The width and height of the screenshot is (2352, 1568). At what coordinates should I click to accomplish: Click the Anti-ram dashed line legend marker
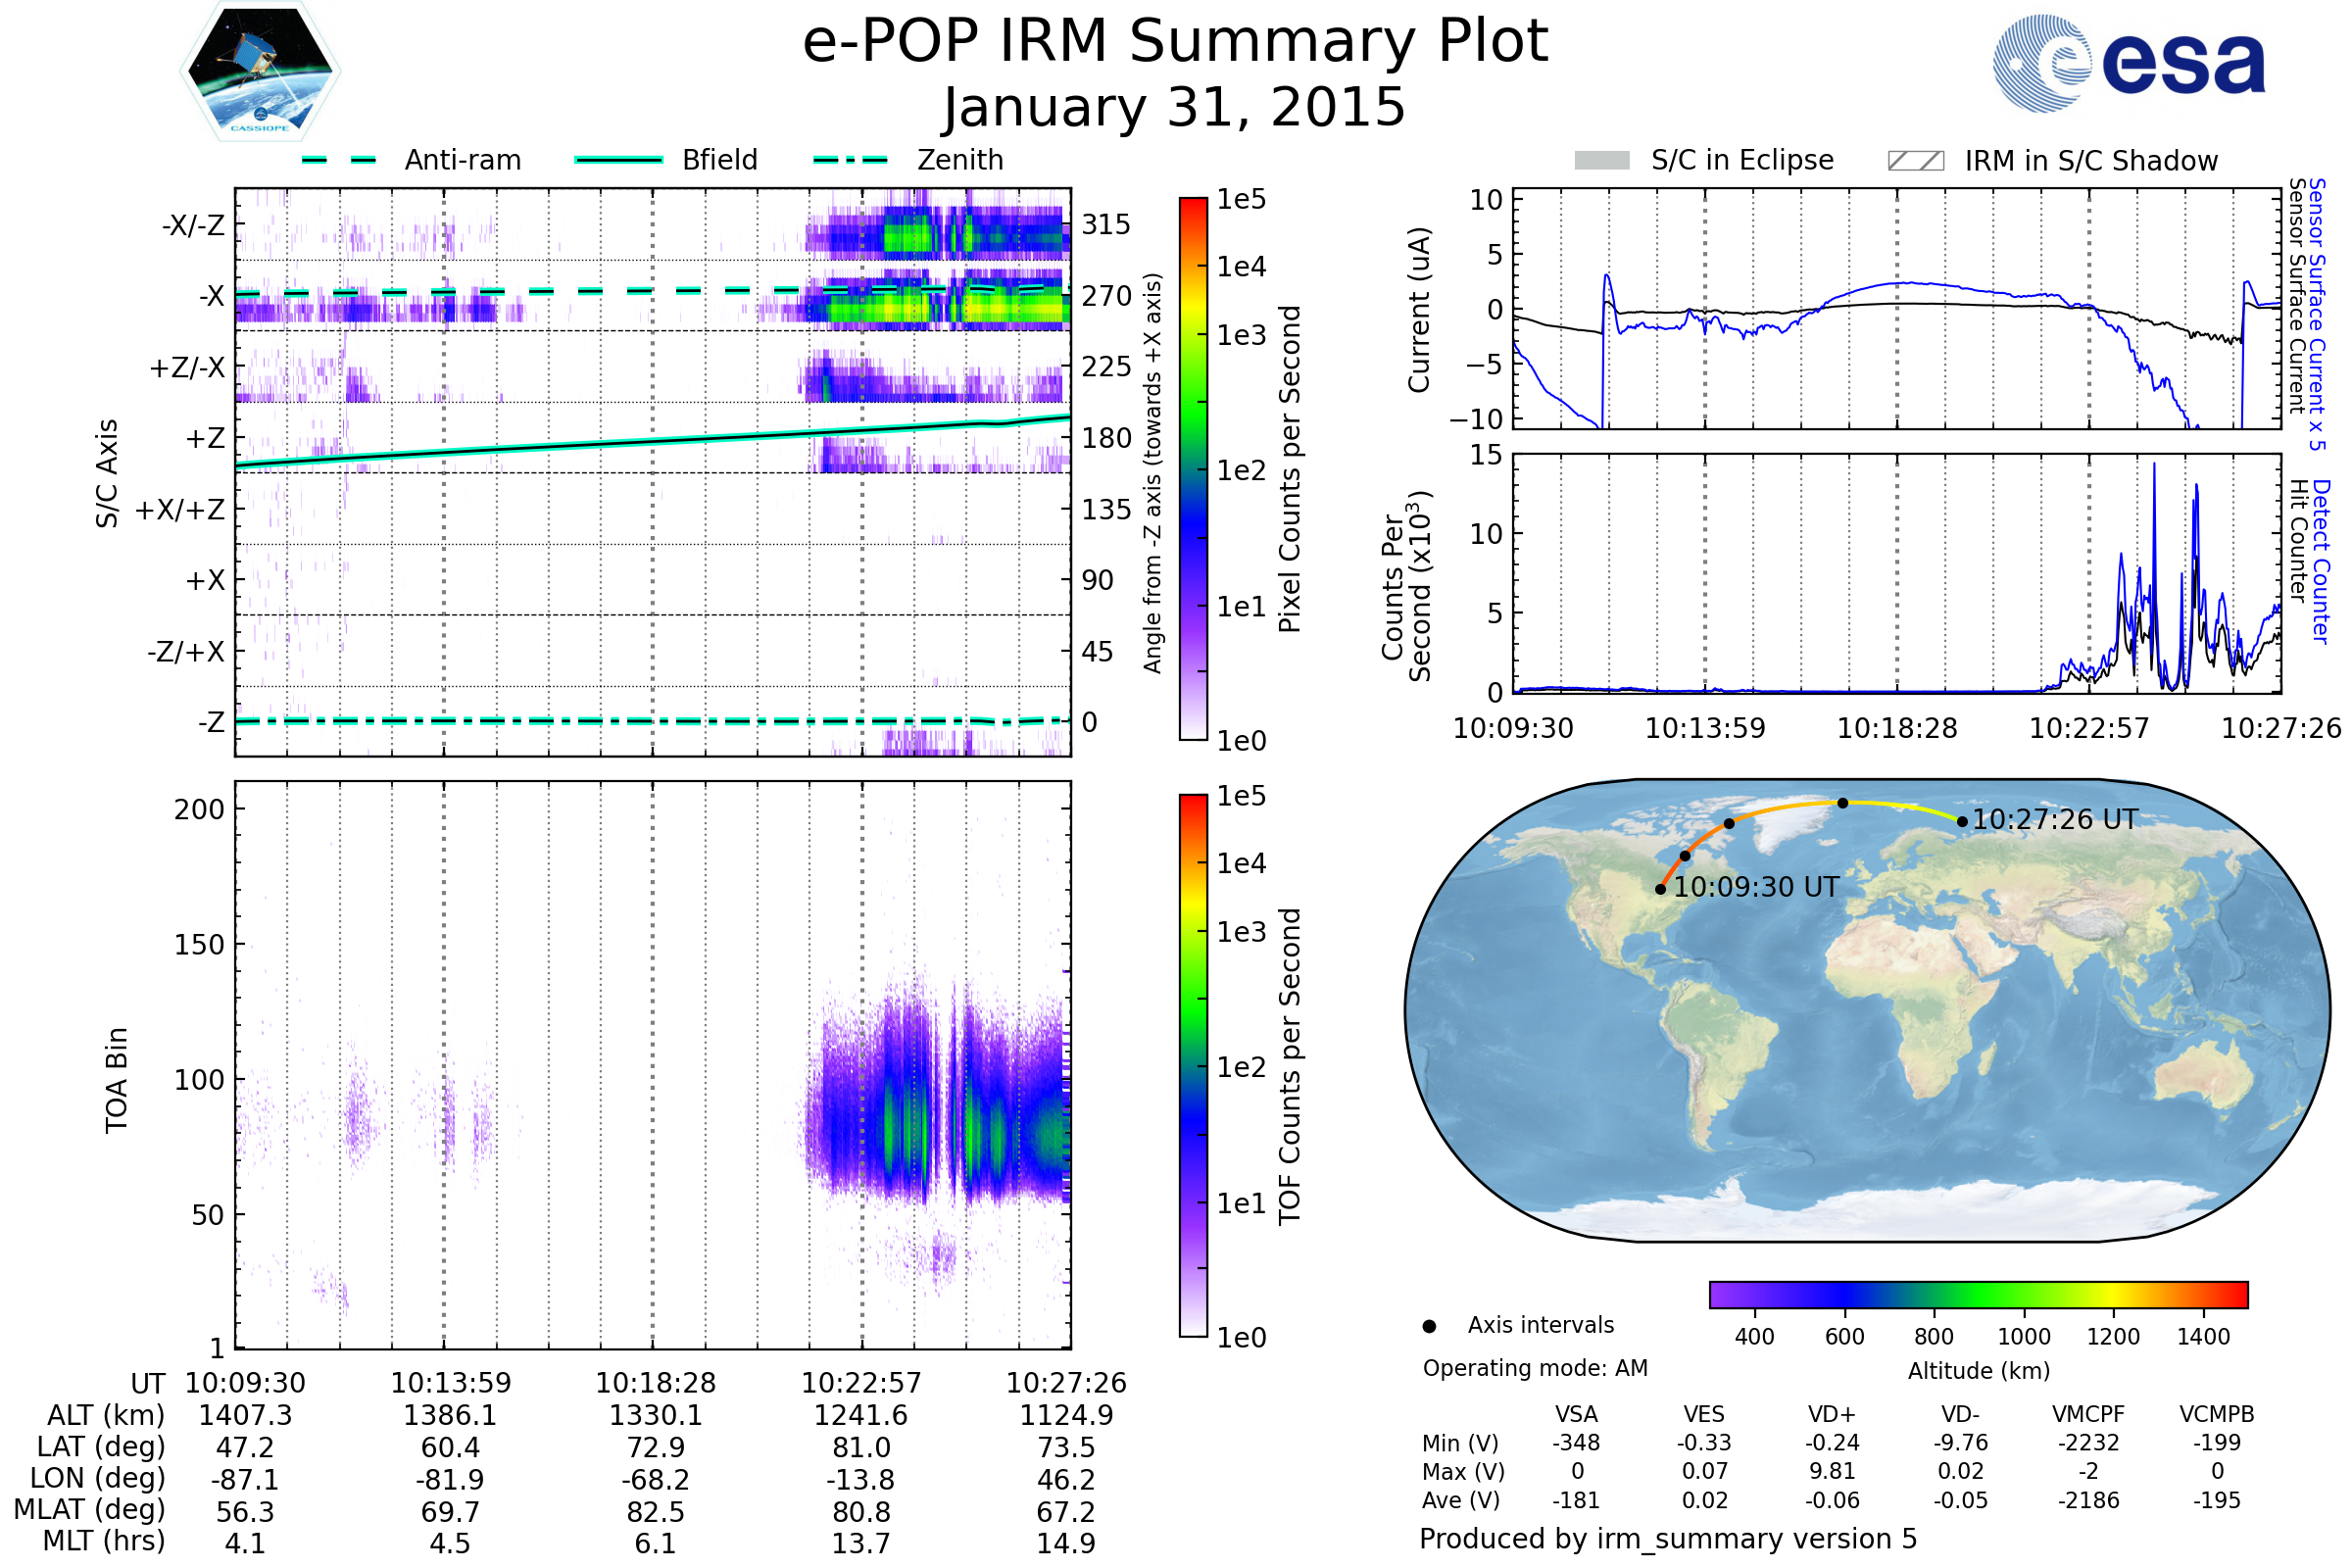click(339, 160)
